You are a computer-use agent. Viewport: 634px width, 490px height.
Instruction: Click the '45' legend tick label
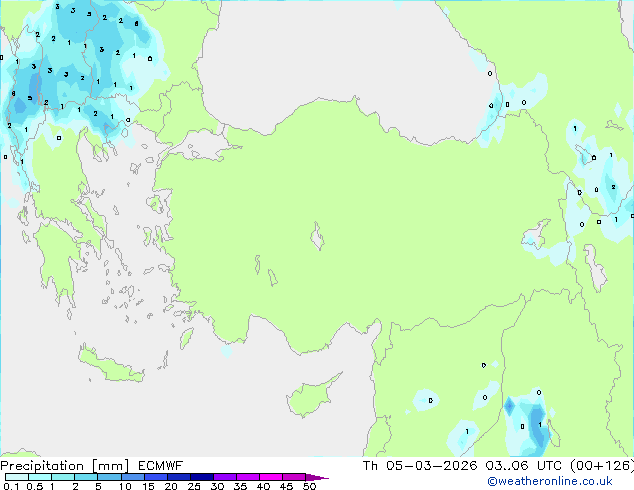click(286, 486)
